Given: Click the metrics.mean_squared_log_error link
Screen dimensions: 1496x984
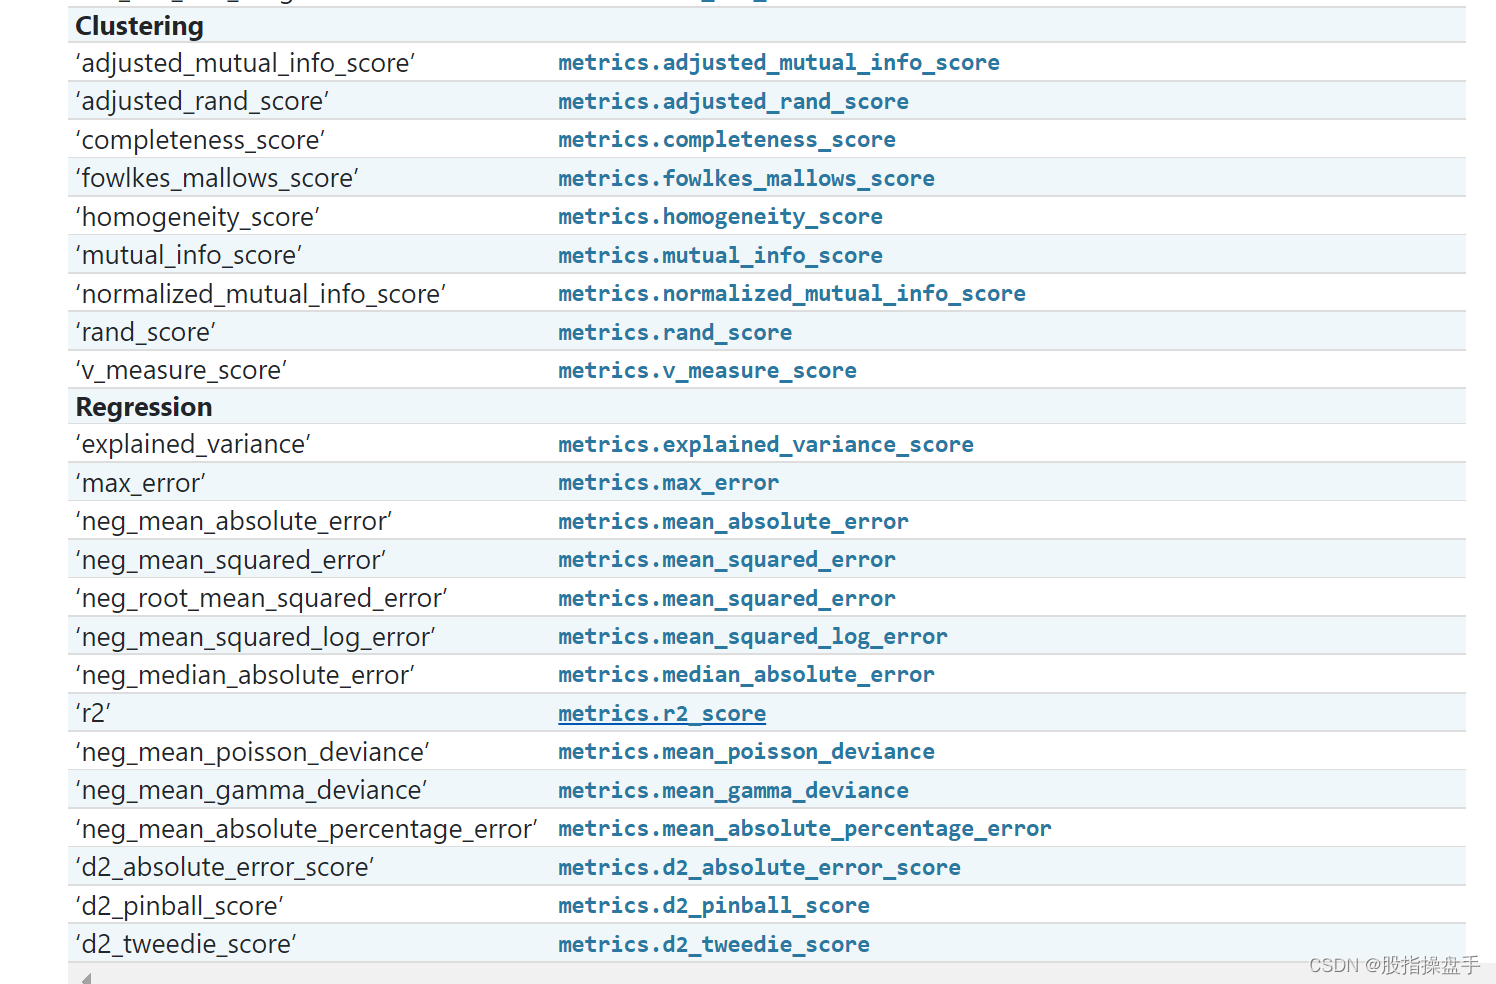Looking at the screenshot, I should point(752,636).
